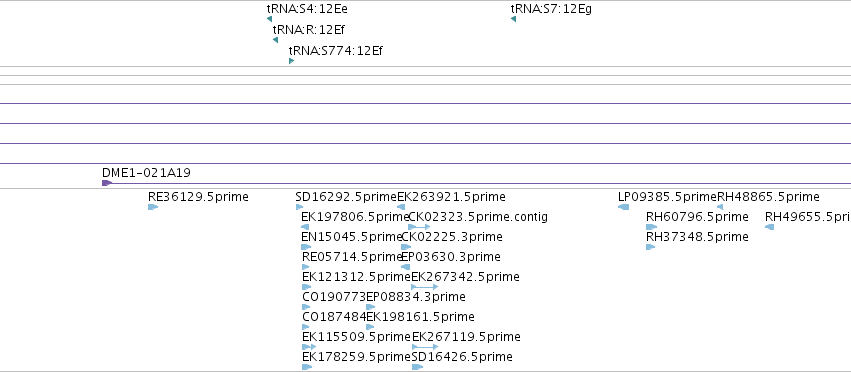Screen dimensions: 851x372
Task: Click the EK178259.5prime arrow glyph
Action: pos(307,367)
